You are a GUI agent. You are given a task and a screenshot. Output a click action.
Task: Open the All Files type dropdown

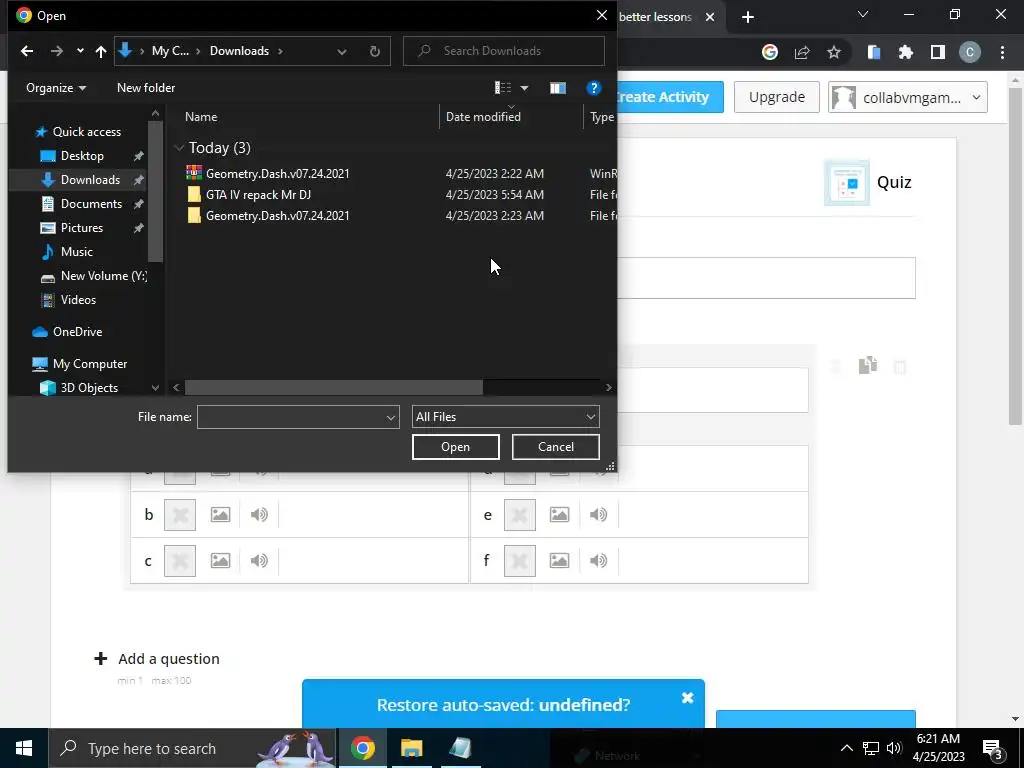[505, 417]
